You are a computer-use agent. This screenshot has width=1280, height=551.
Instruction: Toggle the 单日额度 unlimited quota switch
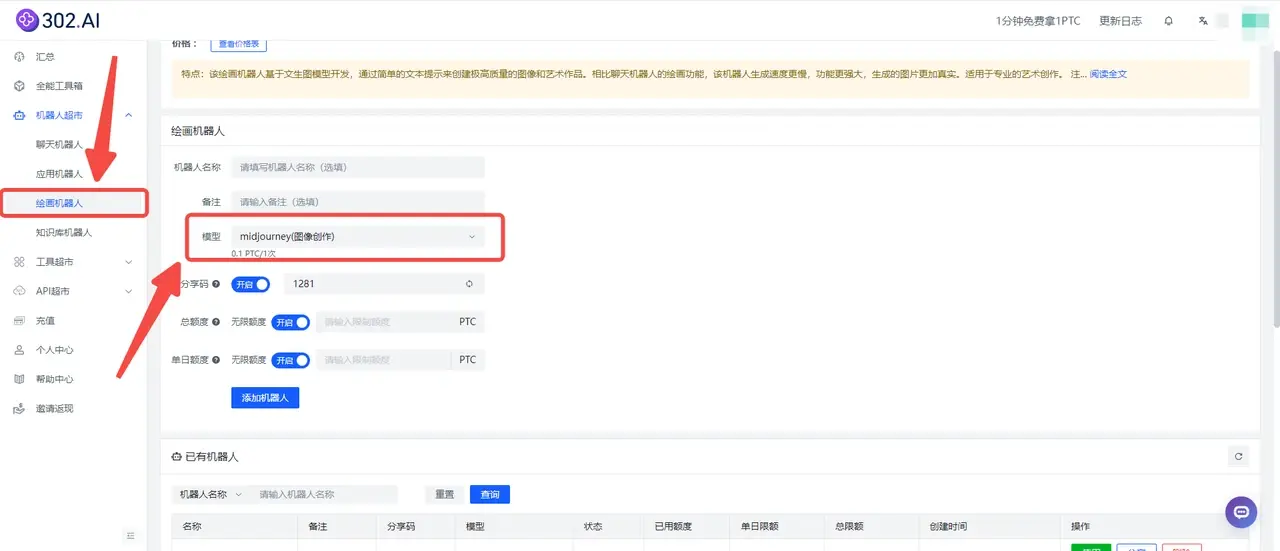(291, 360)
